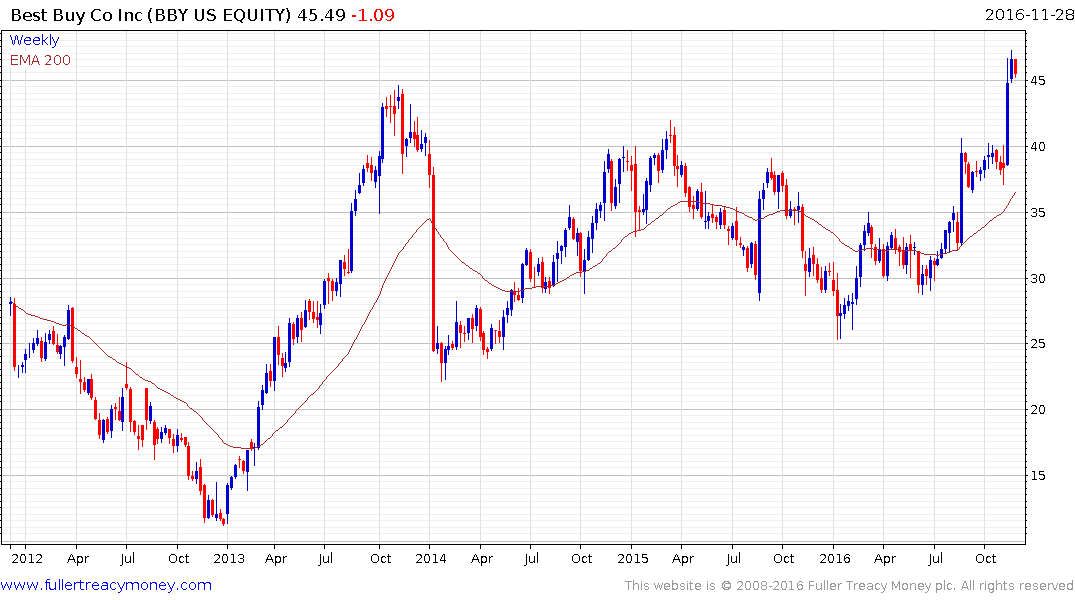Click the 35 price axis label
The height and width of the screenshot is (600, 1075).
(x=1038, y=213)
